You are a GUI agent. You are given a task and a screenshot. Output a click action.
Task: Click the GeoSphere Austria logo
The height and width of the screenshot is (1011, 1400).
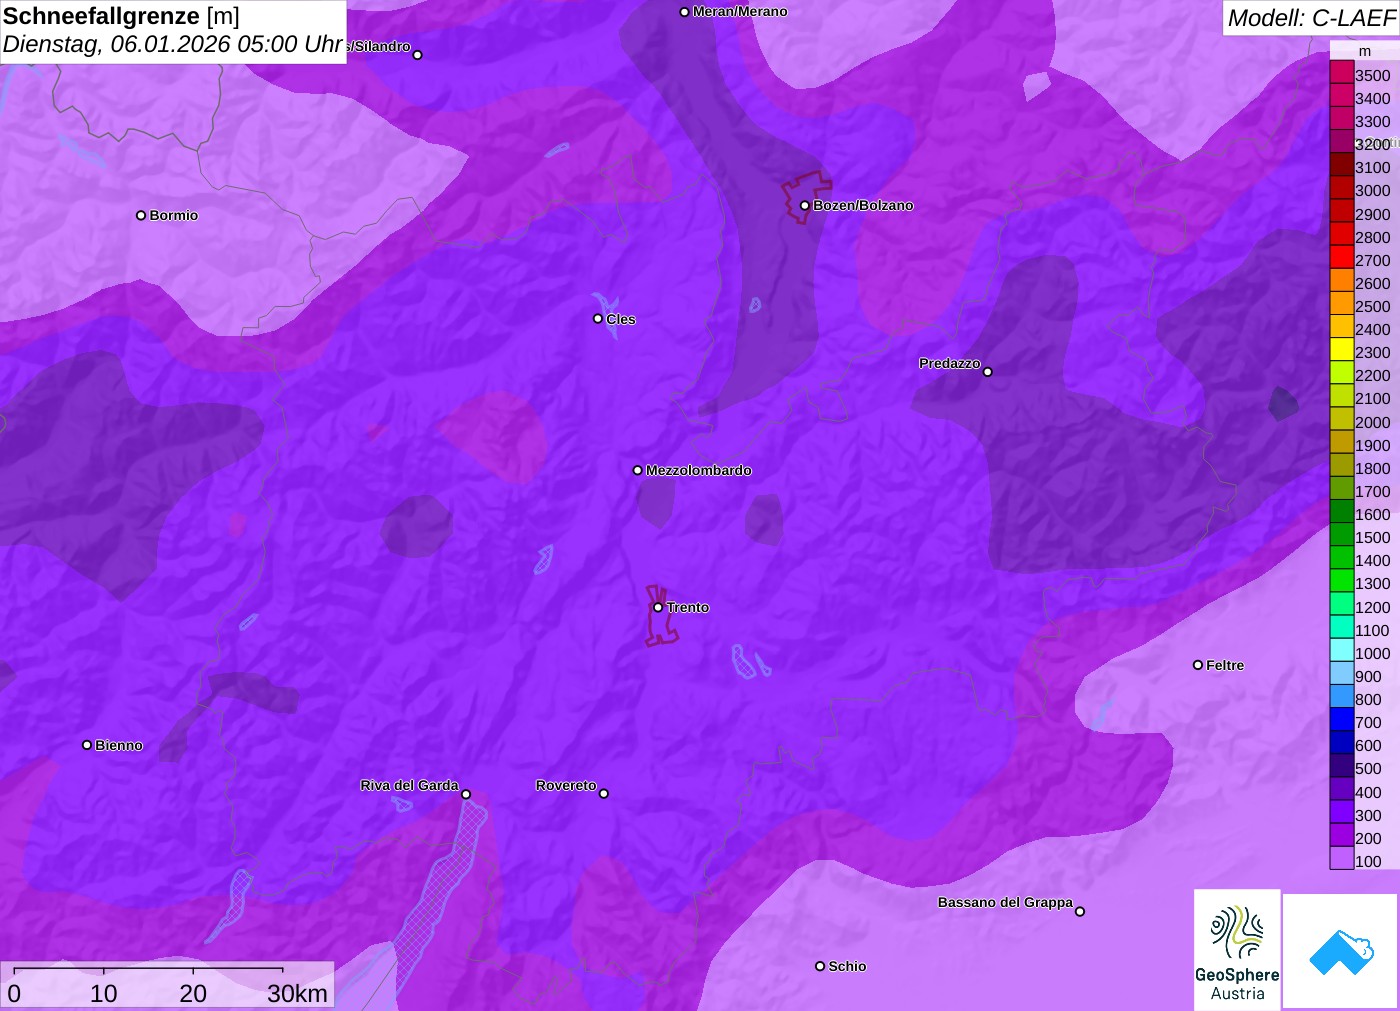coord(1237,949)
